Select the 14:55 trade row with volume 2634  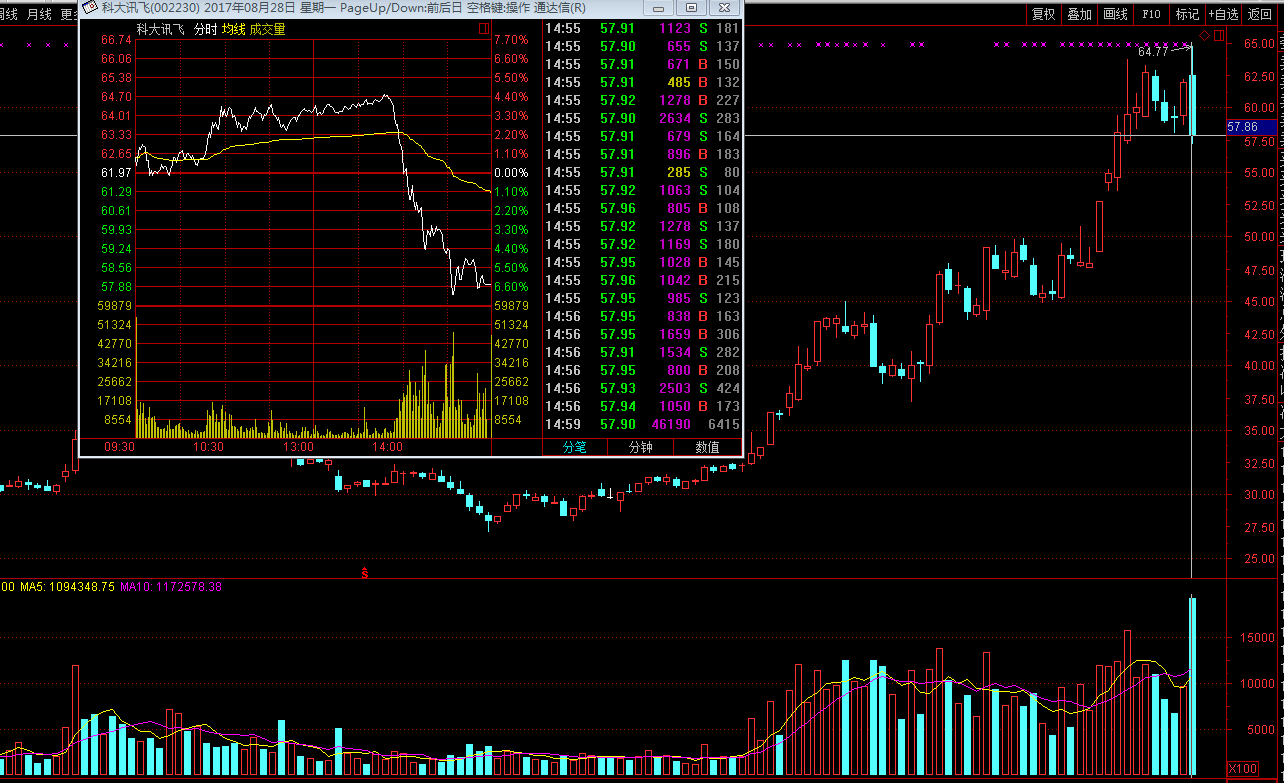[642, 118]
